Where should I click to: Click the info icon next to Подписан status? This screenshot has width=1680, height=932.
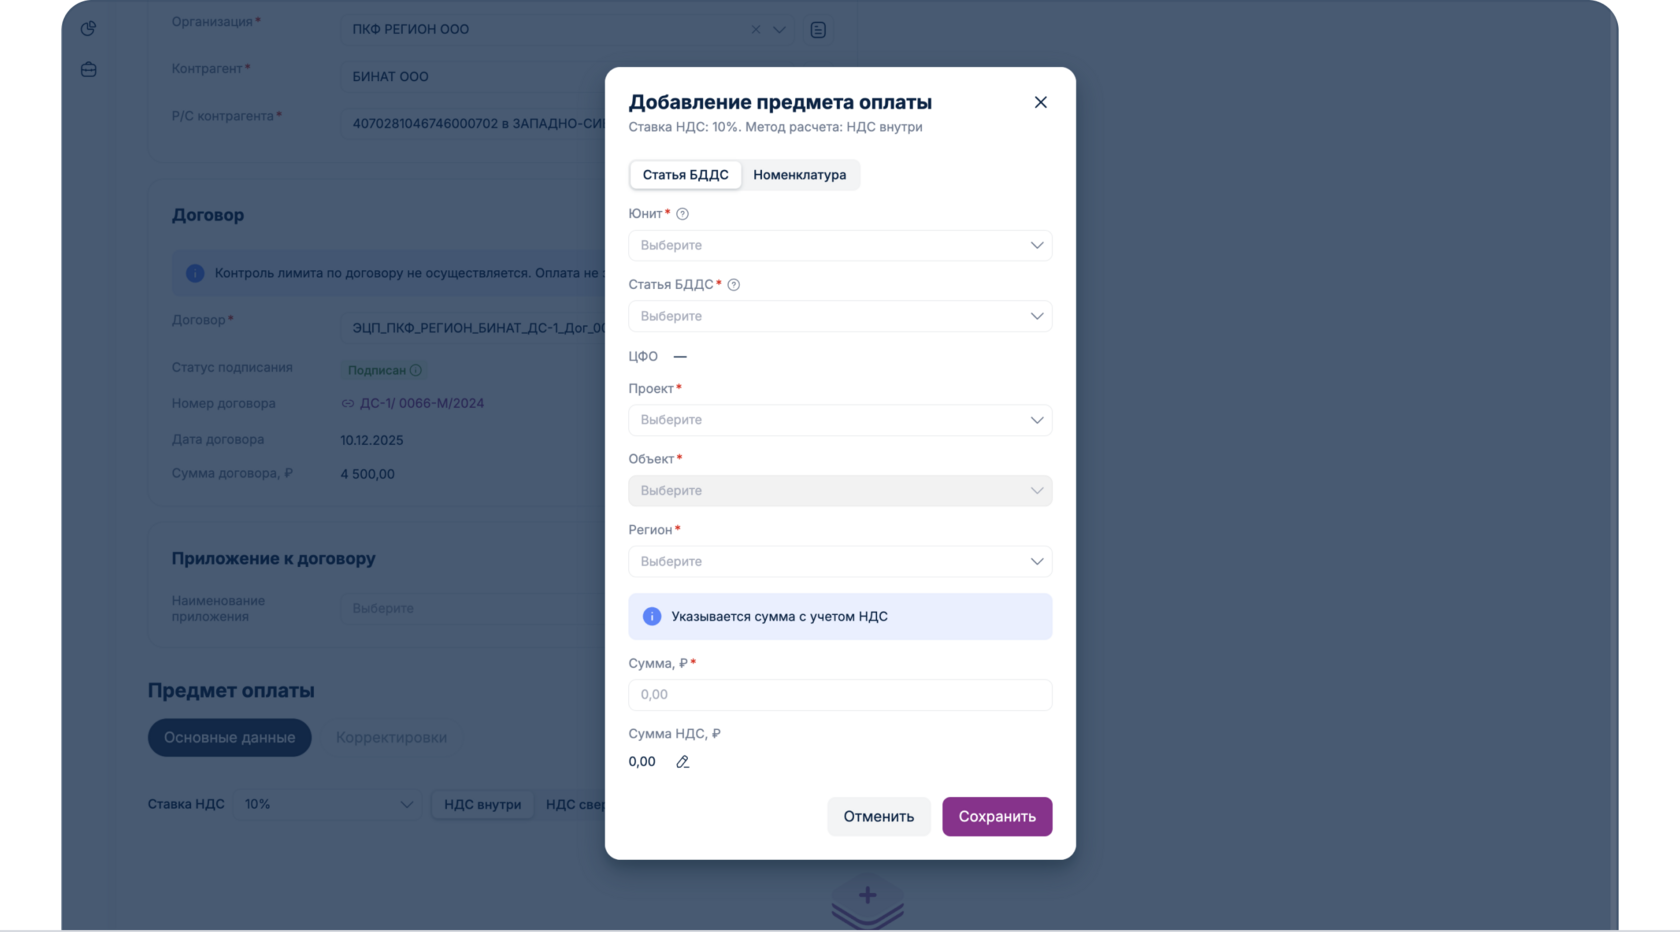(416, 370)
